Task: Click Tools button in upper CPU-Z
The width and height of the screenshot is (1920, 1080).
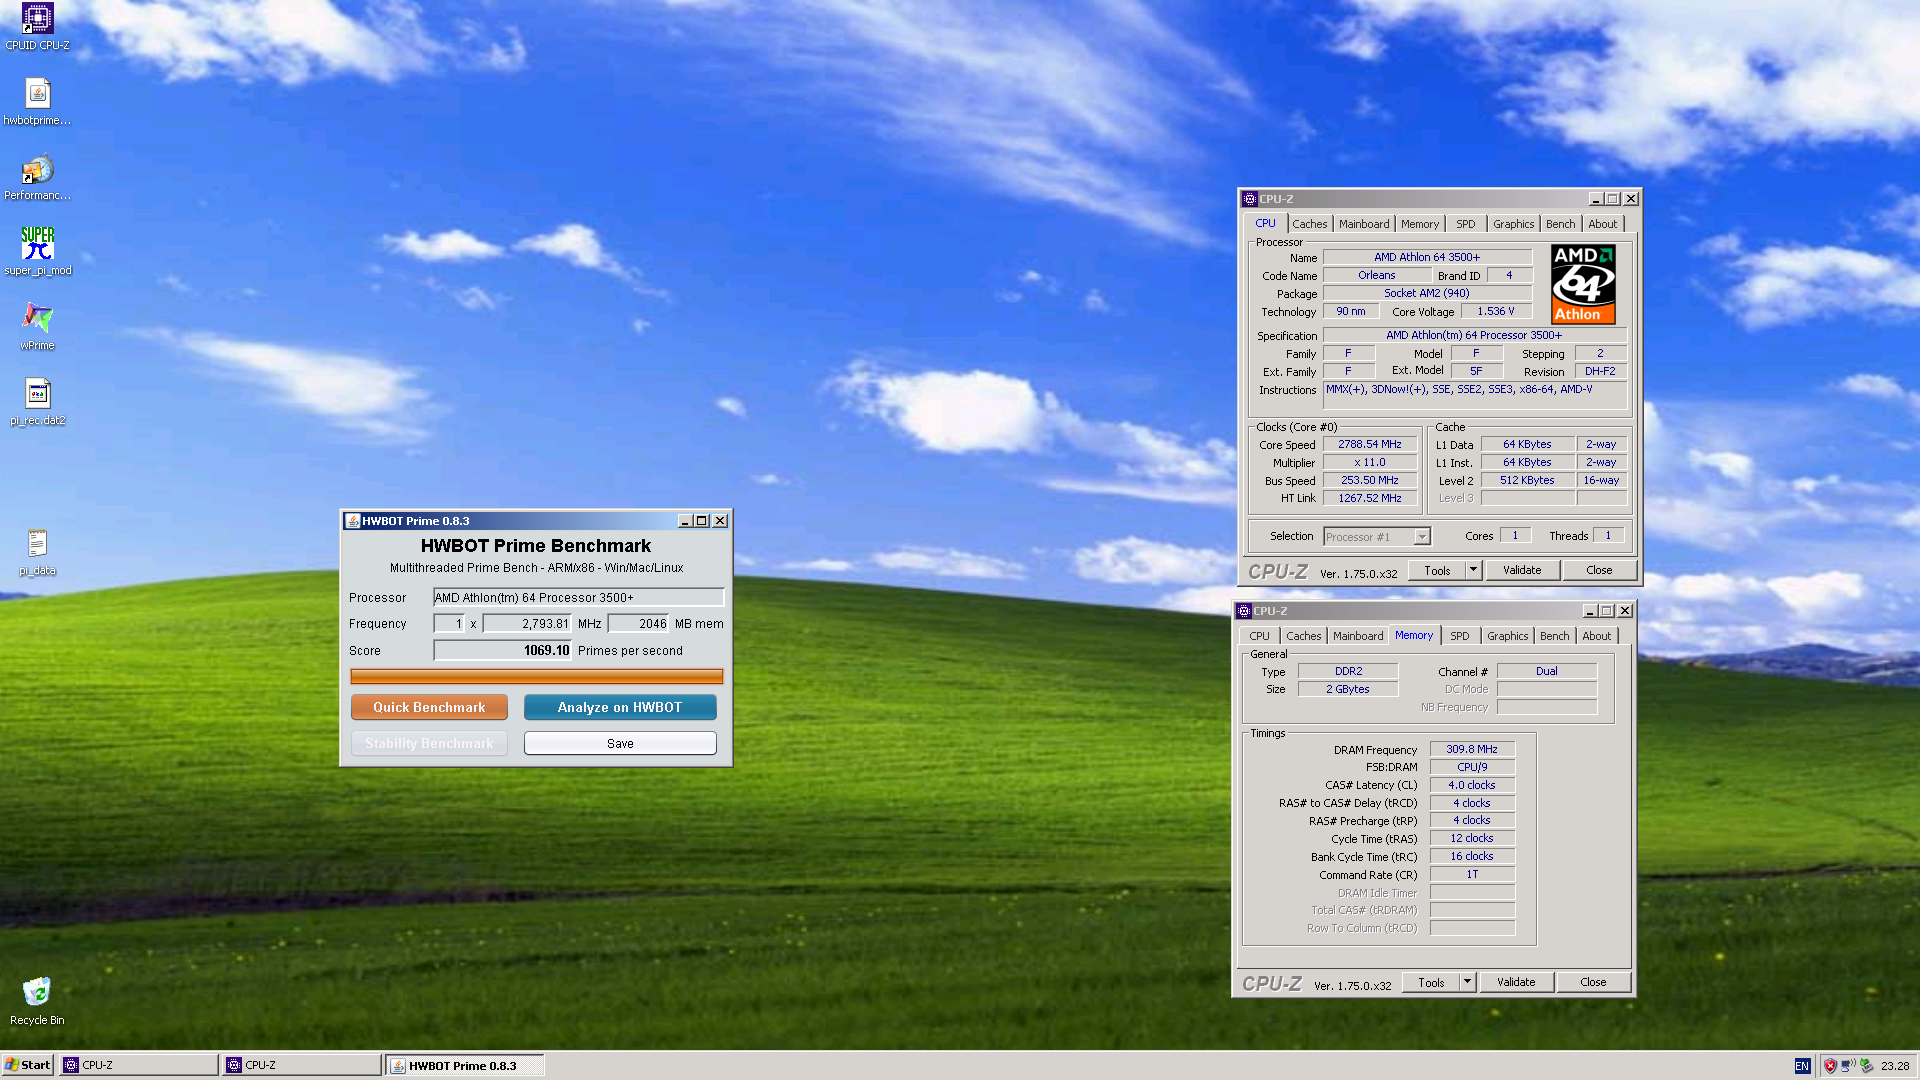Action: click(x=1437, y=570)
